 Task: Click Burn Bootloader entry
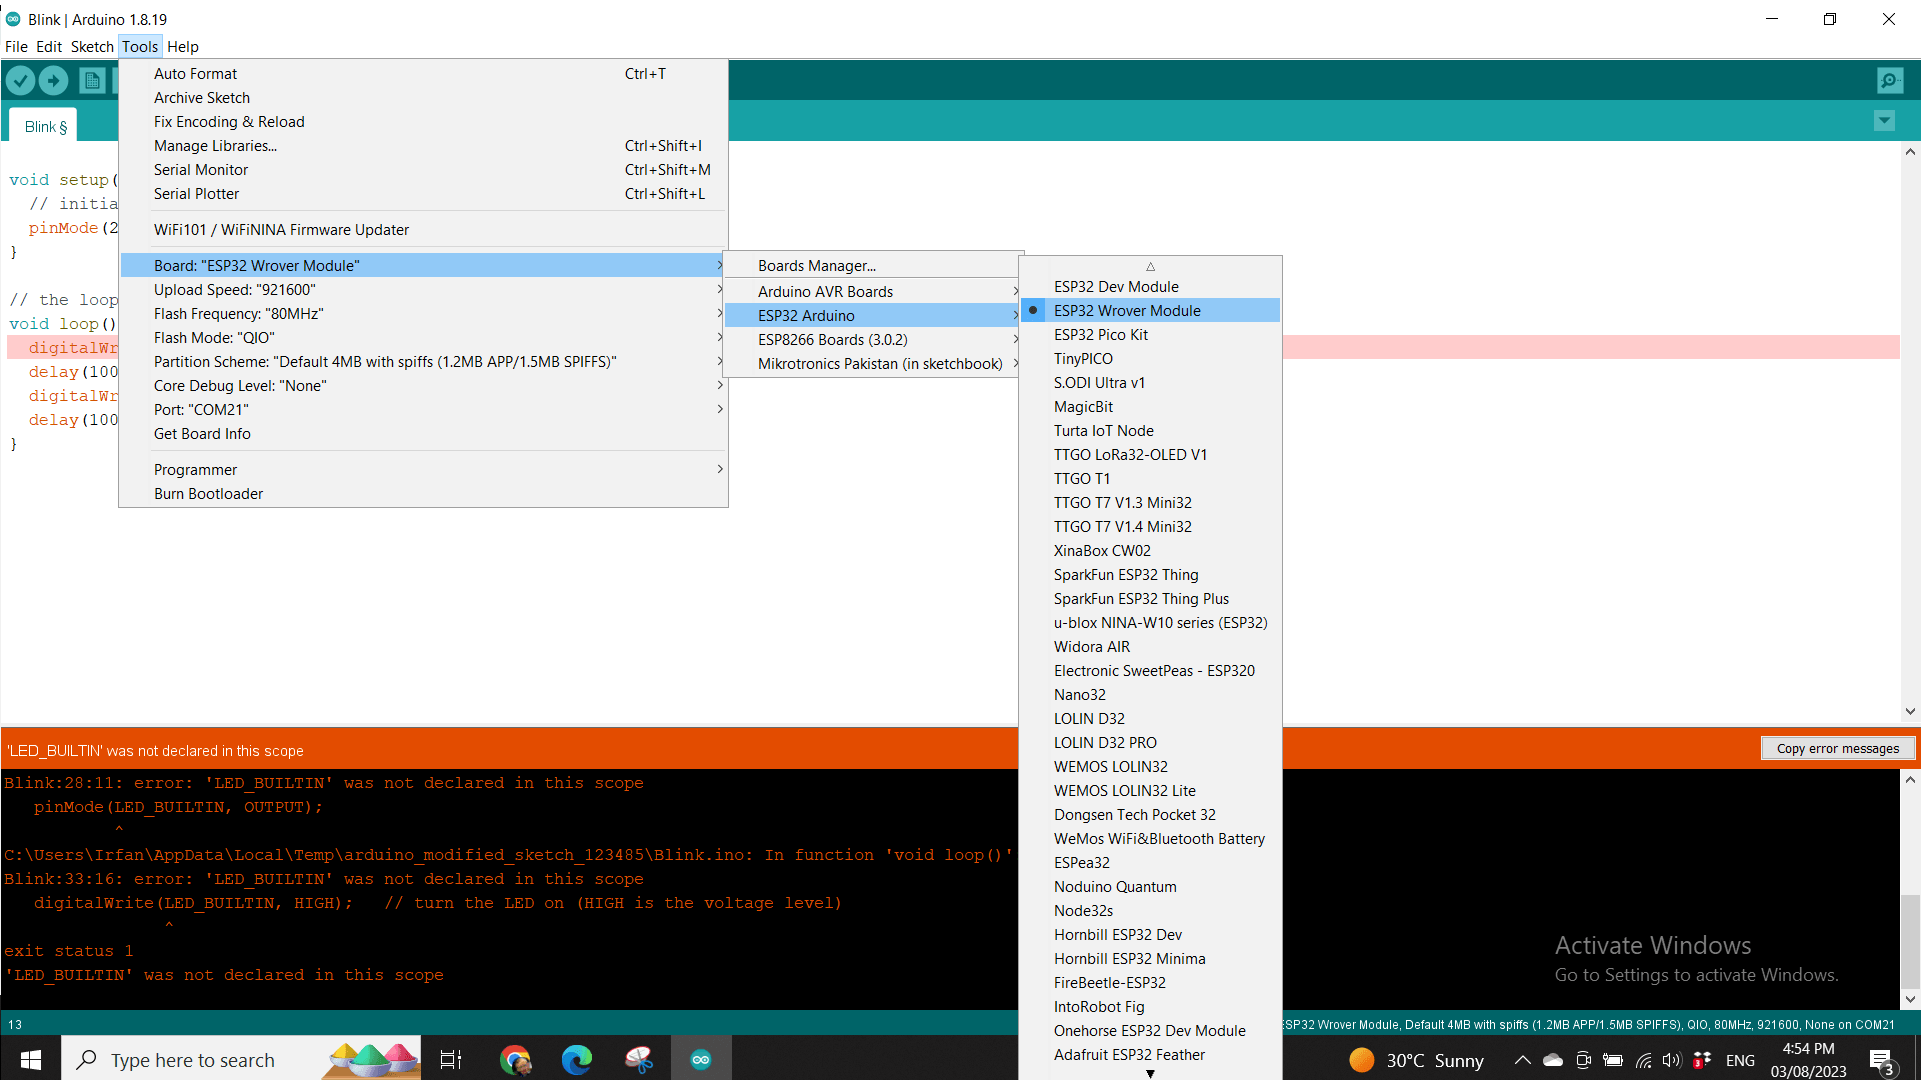coord(424,494)
